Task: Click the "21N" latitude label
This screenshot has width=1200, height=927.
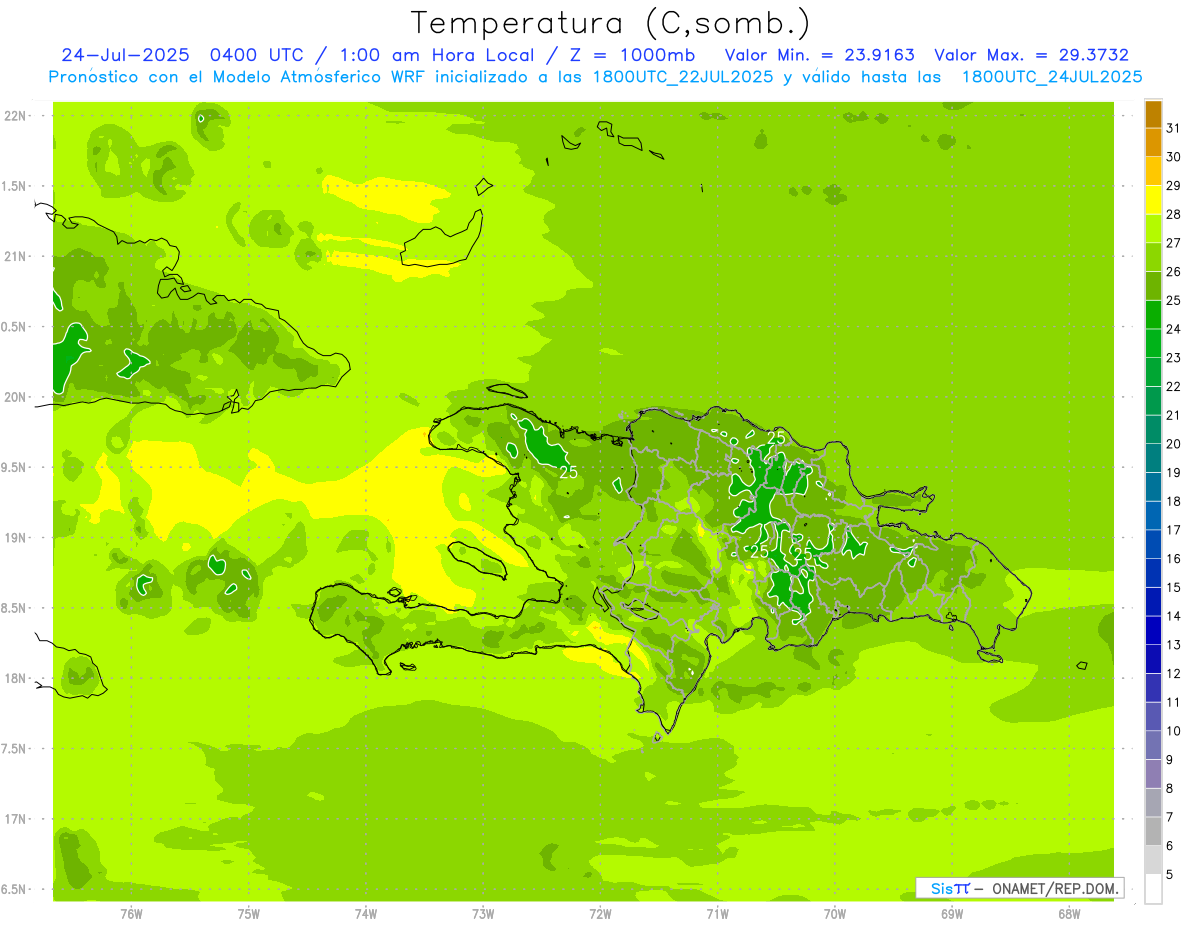Action: [17, 256]
